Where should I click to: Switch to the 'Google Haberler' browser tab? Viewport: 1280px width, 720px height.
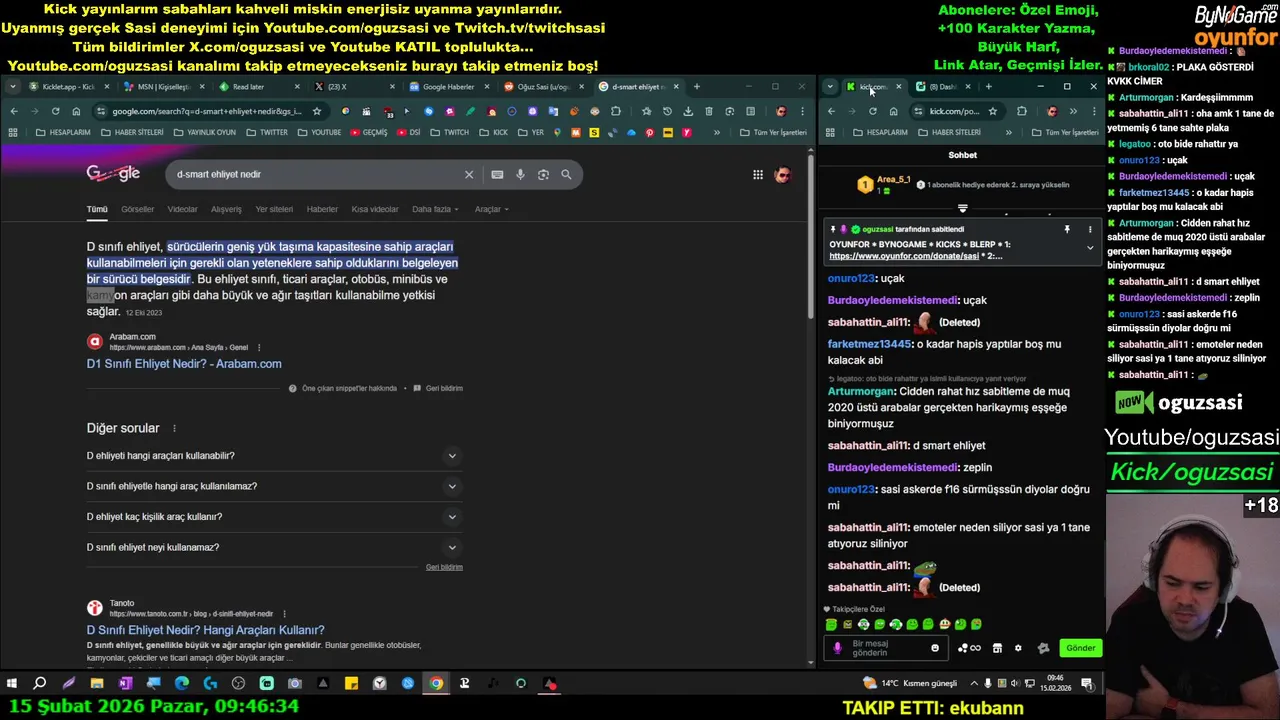tap(448, 86)
